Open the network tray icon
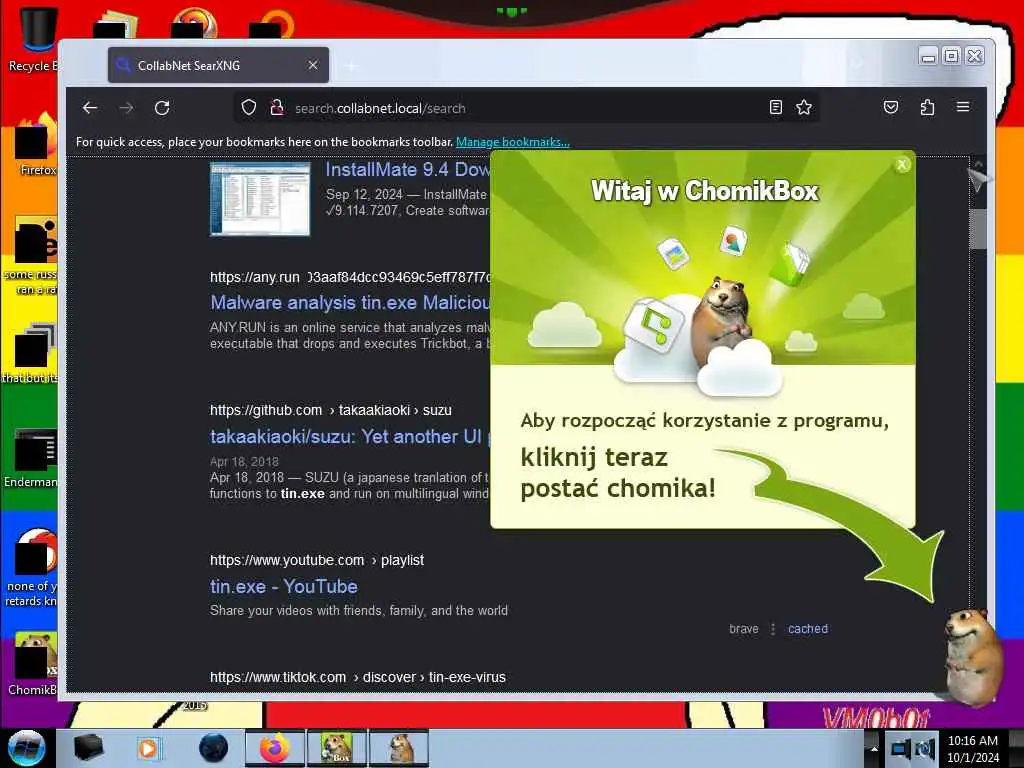The width and height of the screenshot is (1024, 768). click(x=901, y=748)
